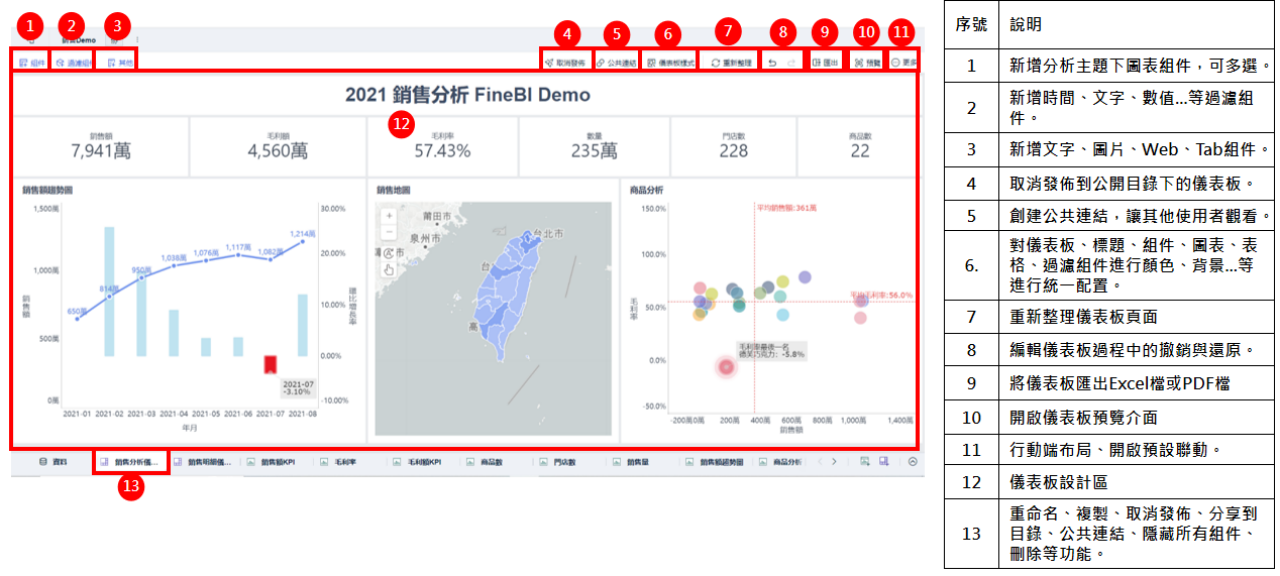The width and height of the screenshot is (1280, 576).
Task: Open the 銷售量 component tab
Action: coord(632,462)
